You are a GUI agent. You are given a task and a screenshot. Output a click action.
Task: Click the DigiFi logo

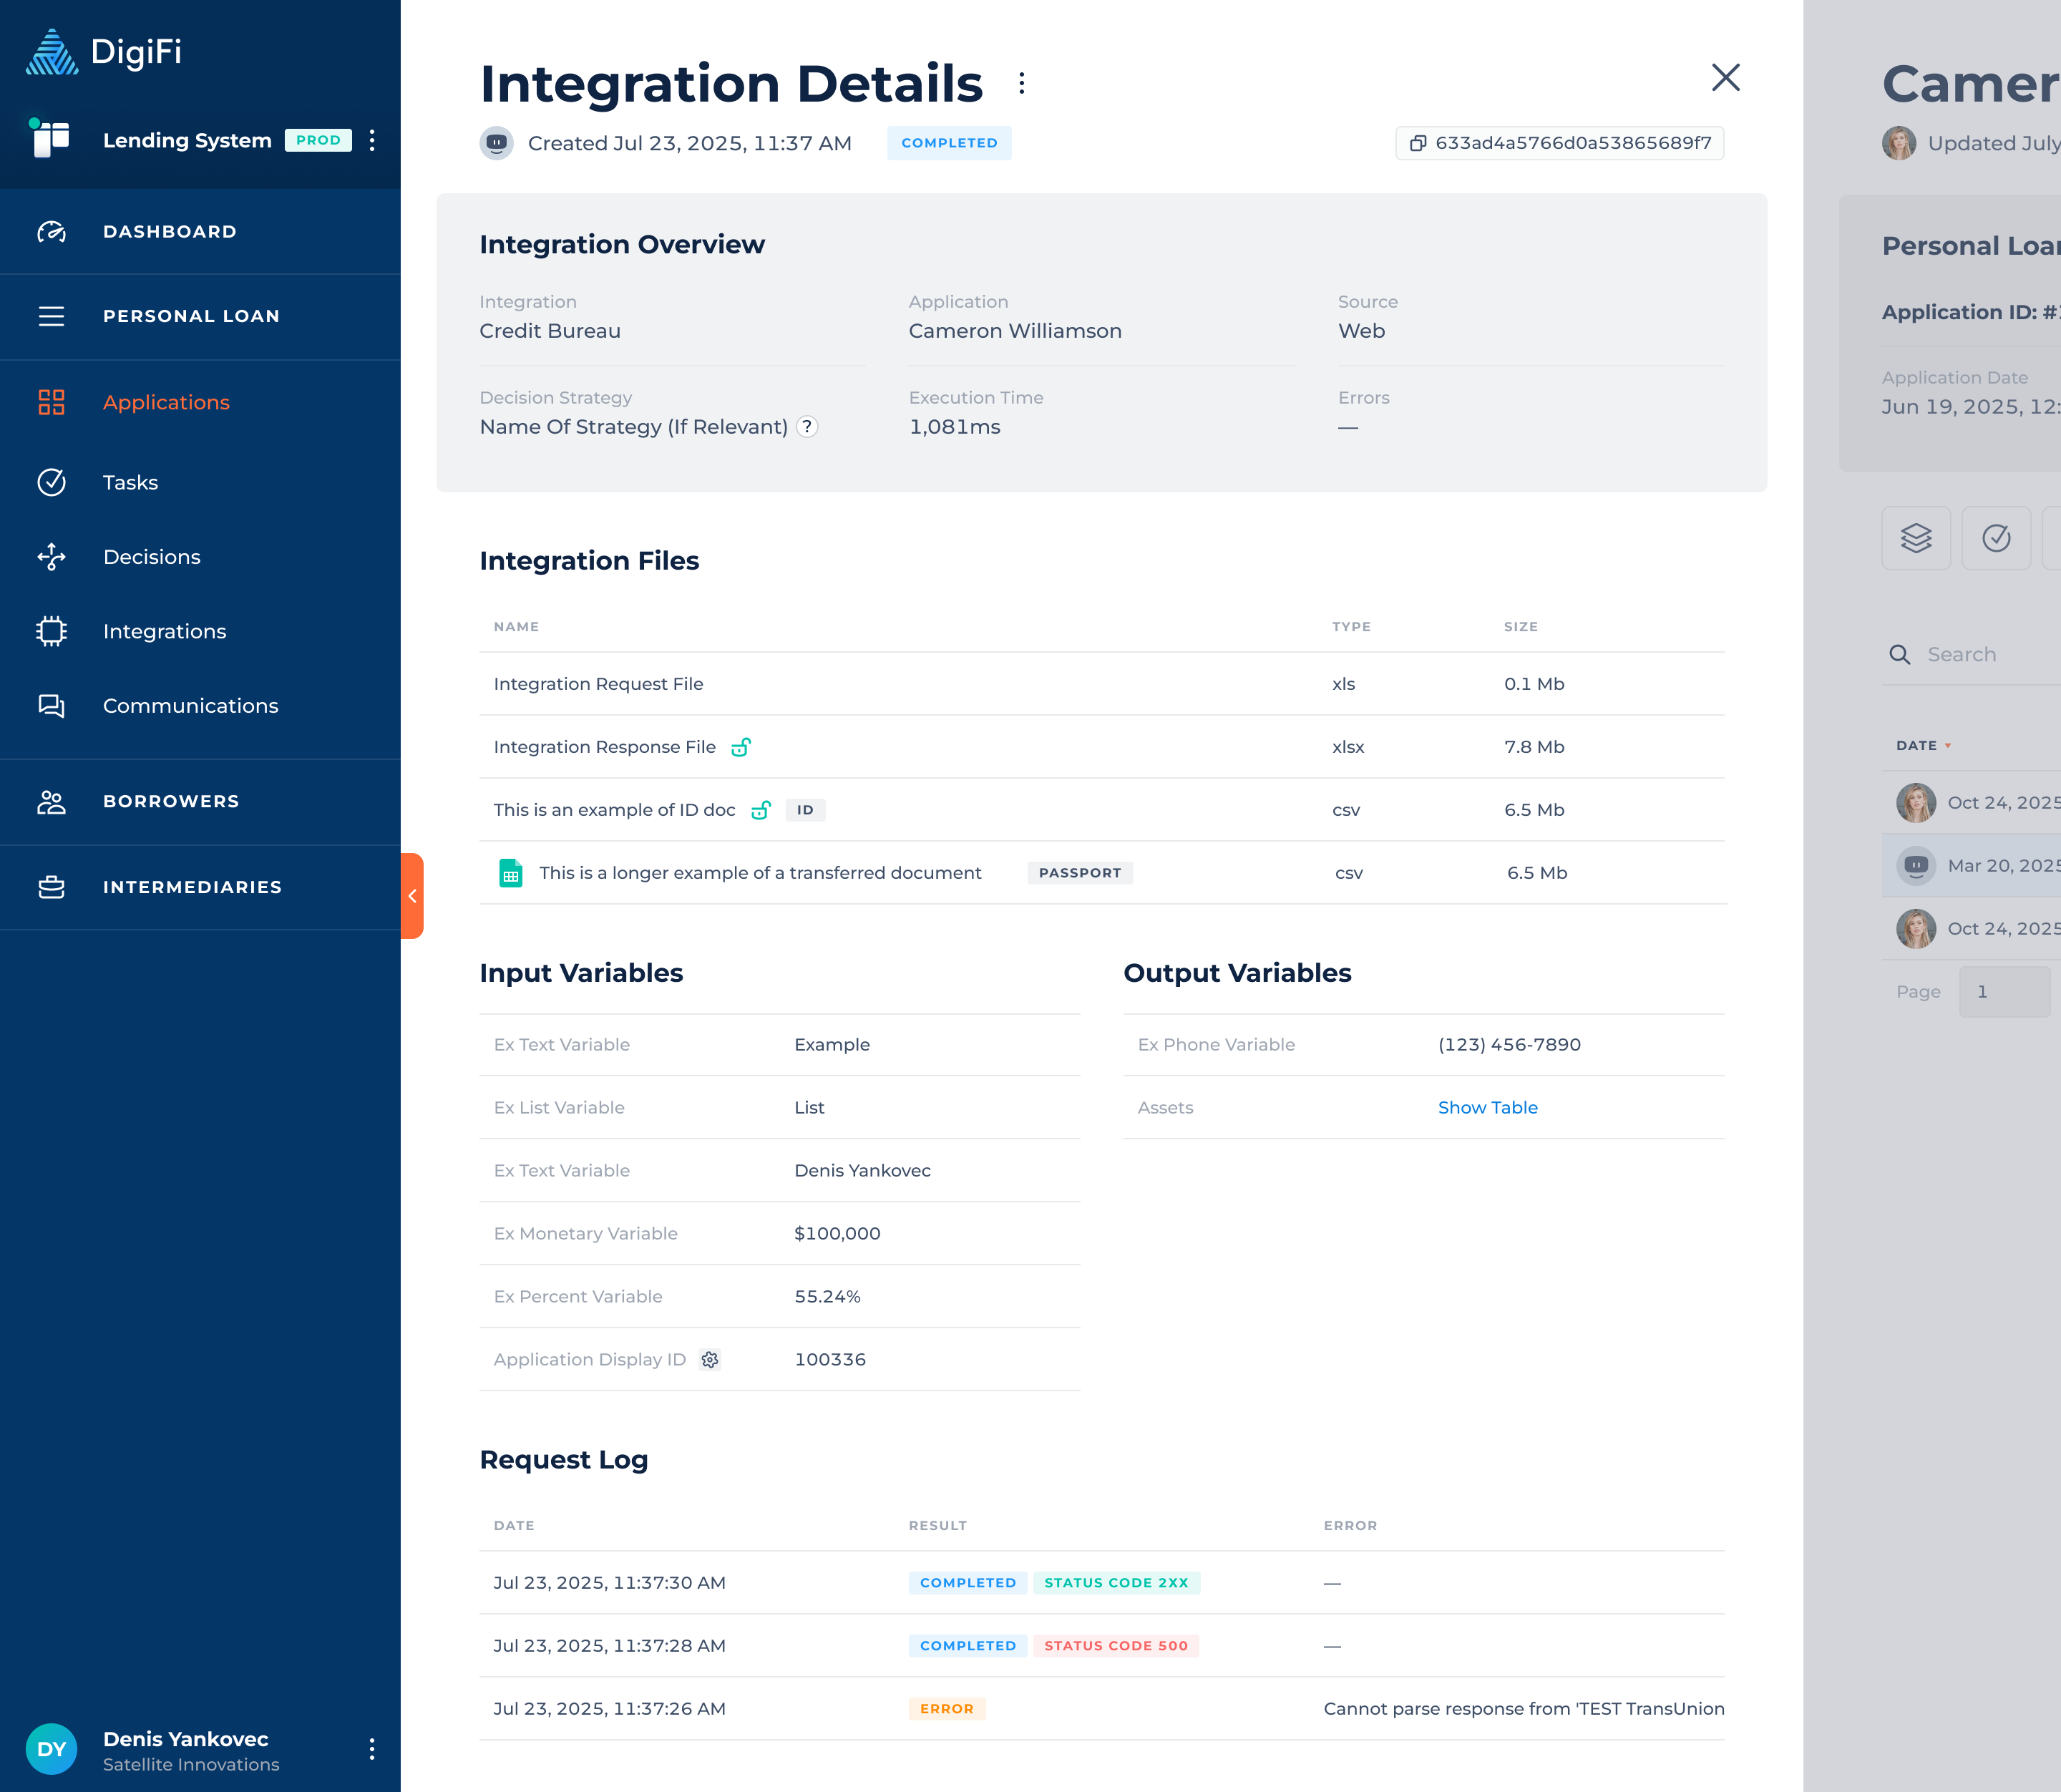coord(104,52)
